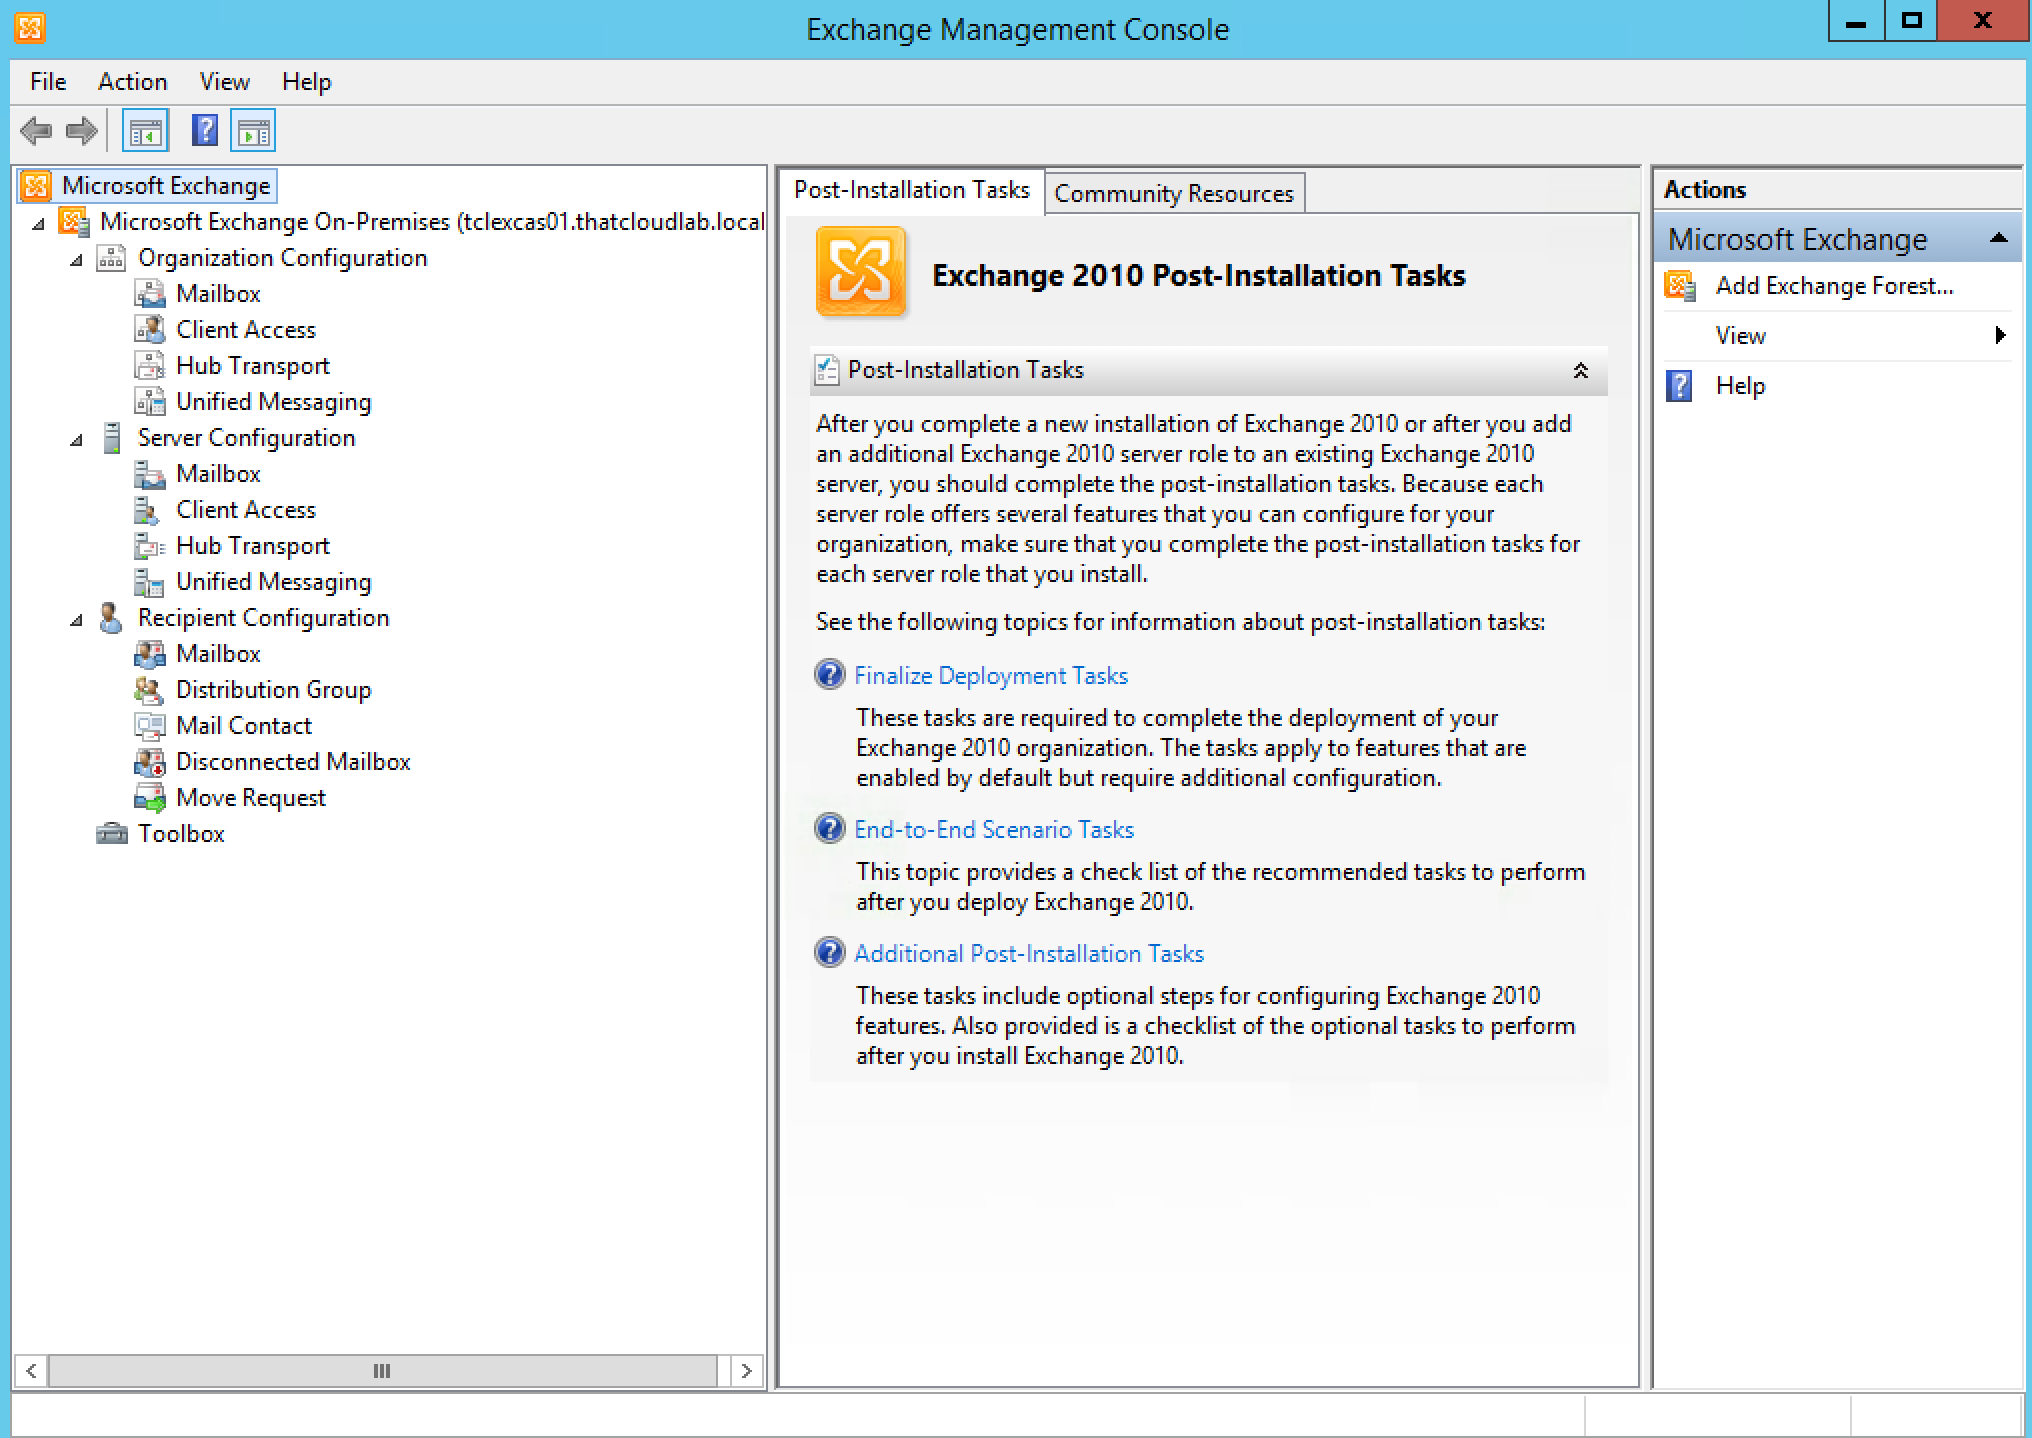Collapse the Recipient Configuration node
Screen dimensions: 2032x1438
77,619
